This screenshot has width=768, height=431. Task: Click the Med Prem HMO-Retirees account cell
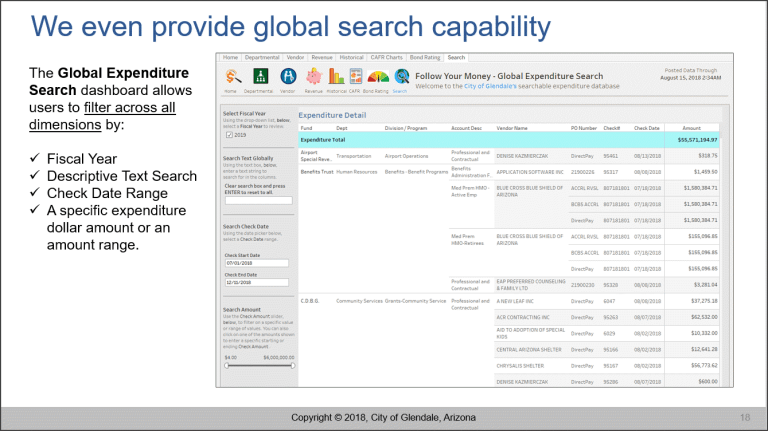467,239
